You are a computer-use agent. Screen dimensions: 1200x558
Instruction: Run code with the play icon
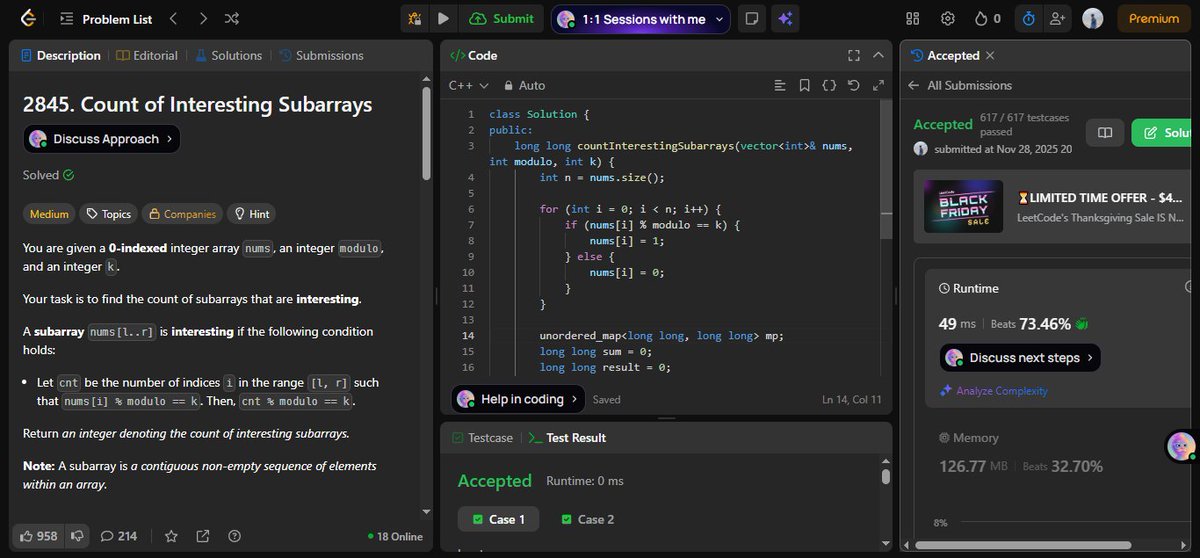coord(443,18)
